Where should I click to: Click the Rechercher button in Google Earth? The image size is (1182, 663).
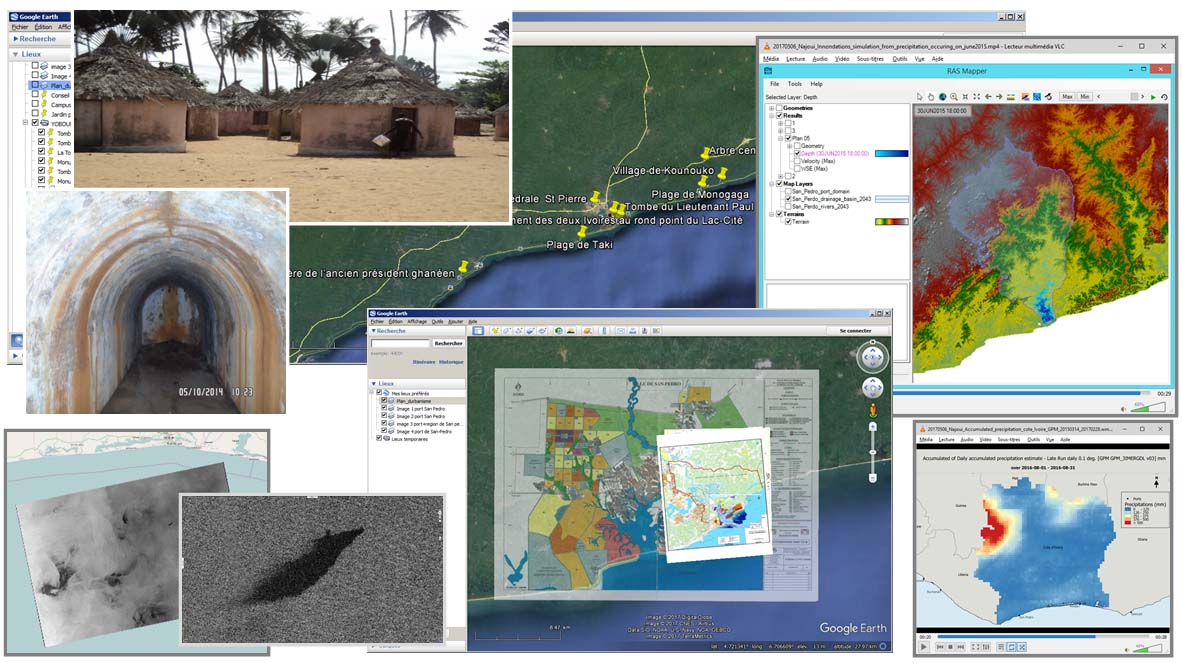[448, 344]
